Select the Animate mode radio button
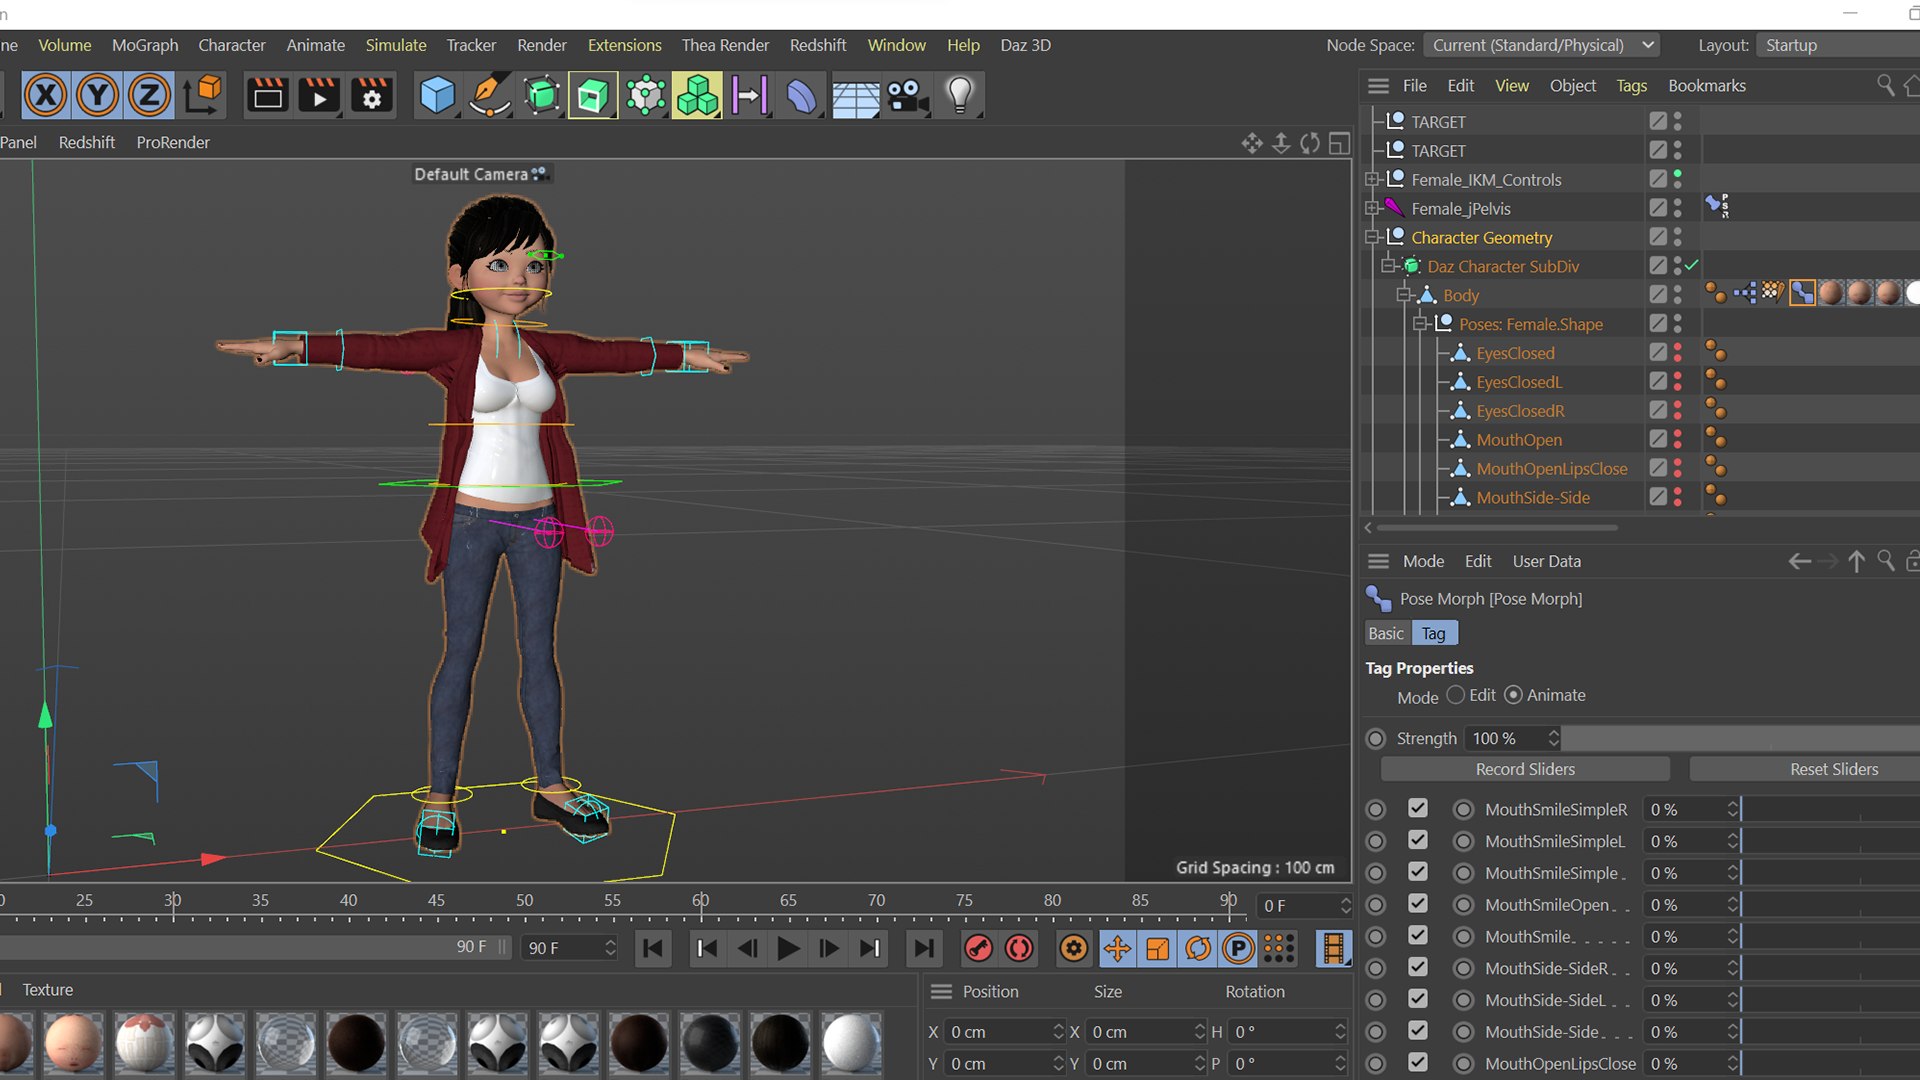The width and height of the screenshot is (1920, 1080). [x=1513, y=695]
